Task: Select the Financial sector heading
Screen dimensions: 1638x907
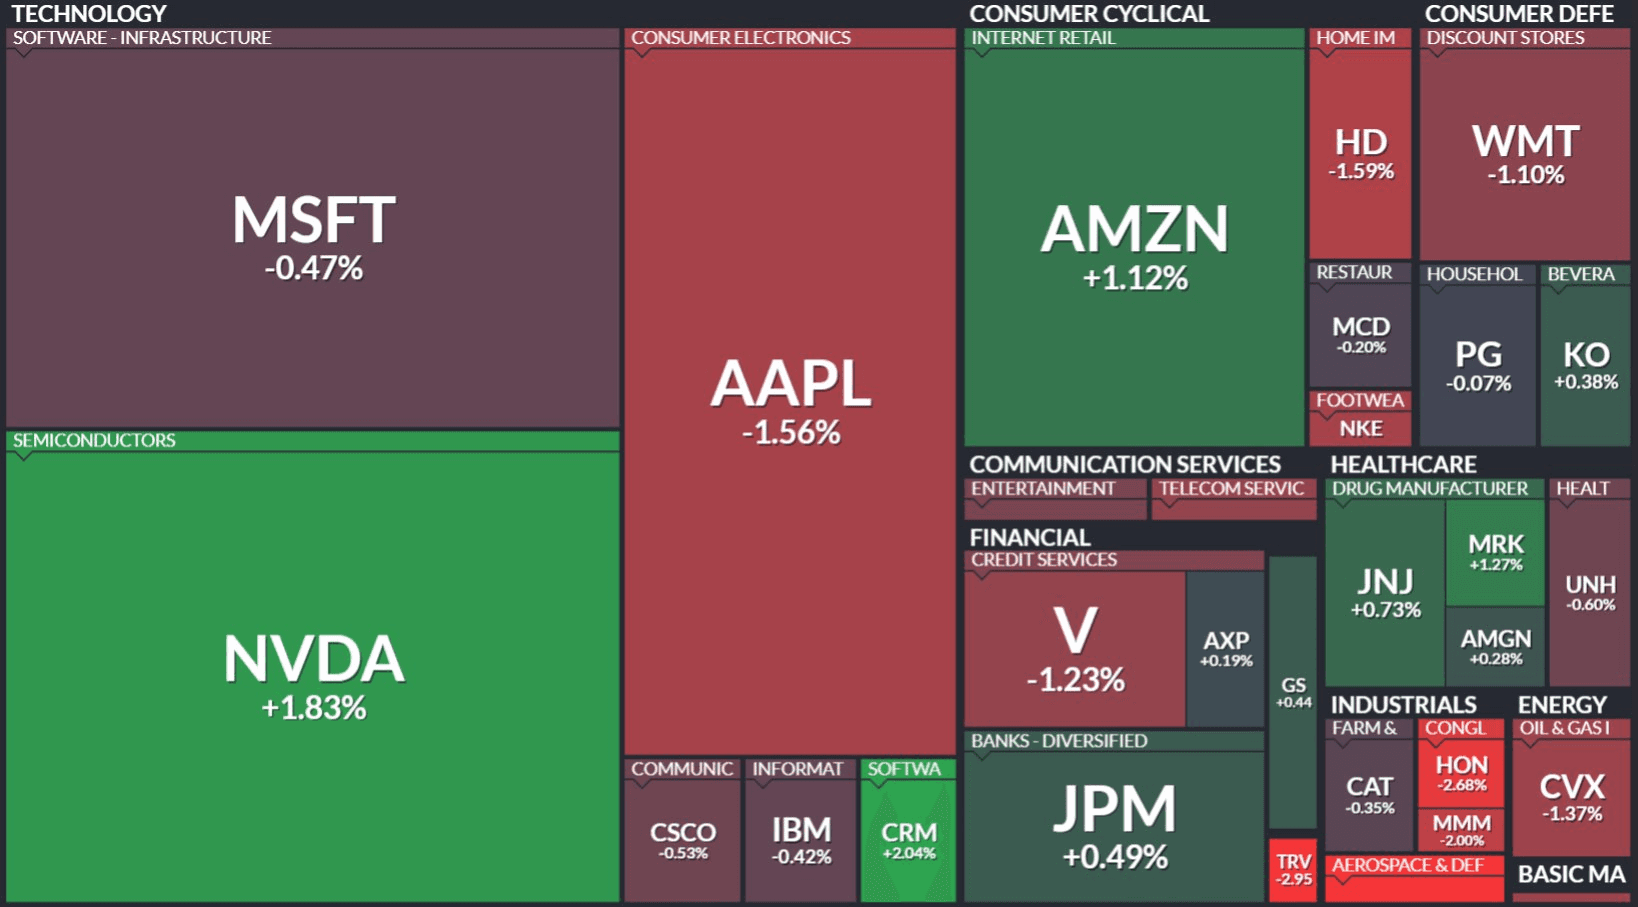Action: 1030,537
